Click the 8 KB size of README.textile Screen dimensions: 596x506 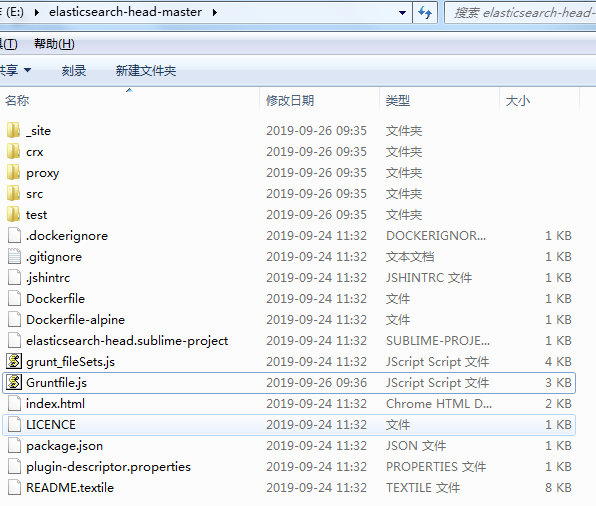558,487
